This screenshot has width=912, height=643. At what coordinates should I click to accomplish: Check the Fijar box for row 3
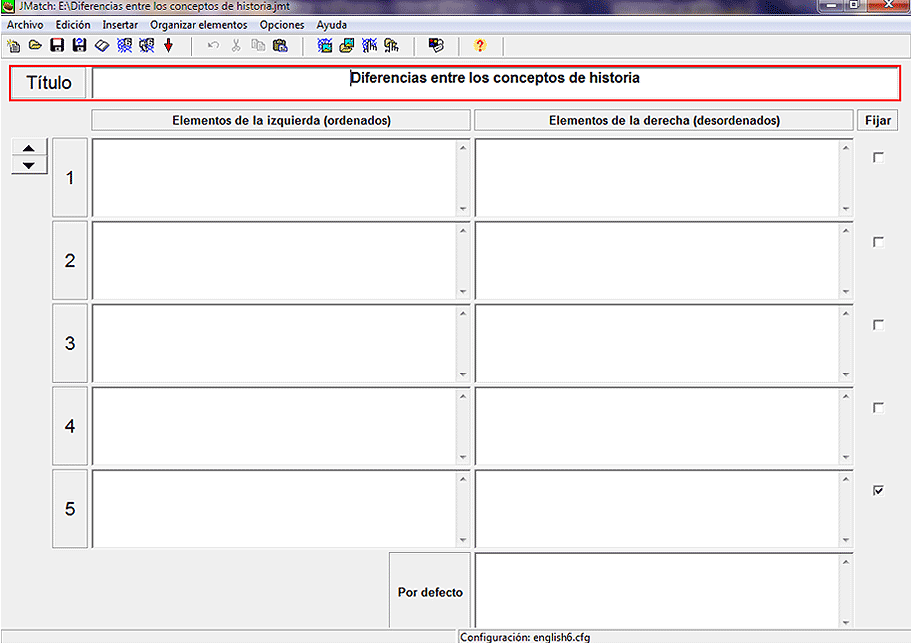[878, 325]
